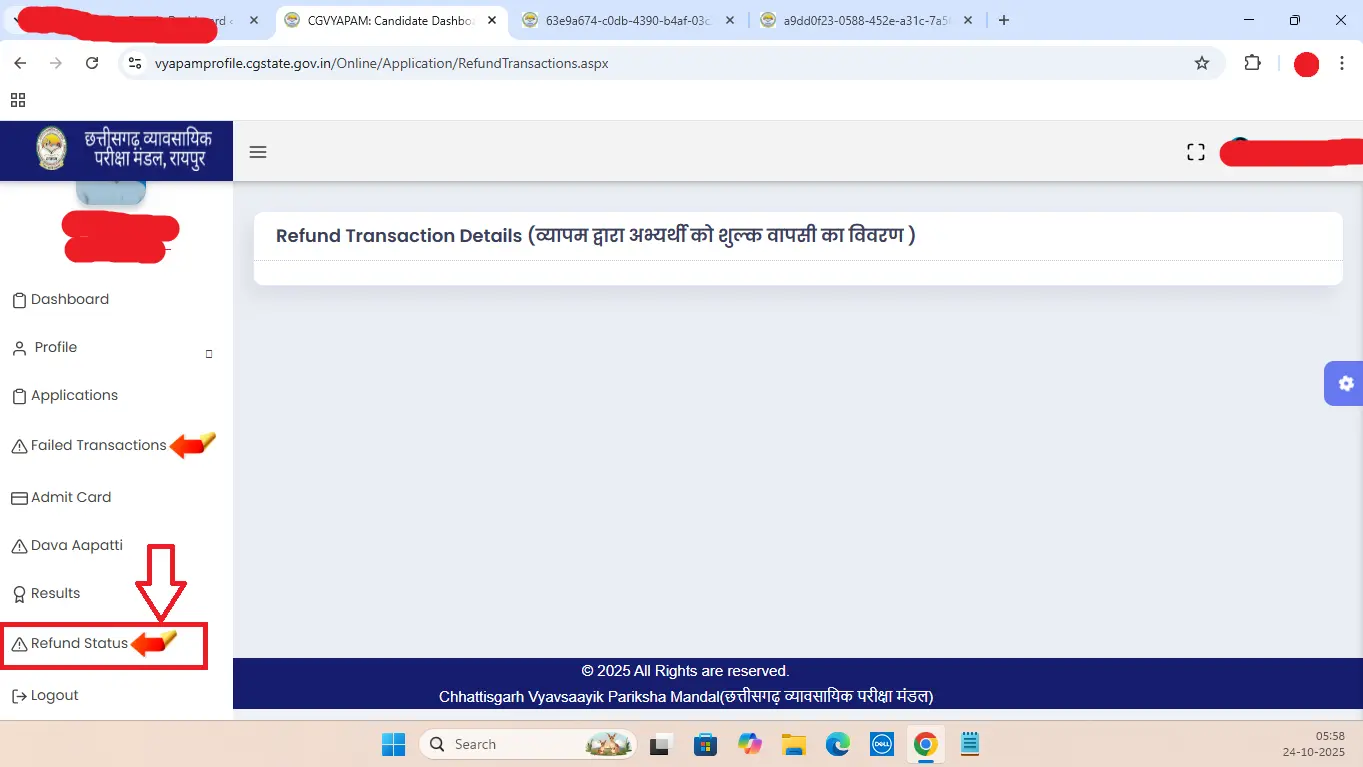Viewport: 1363px width, 767px height.
Task: Bookmark this page with the star icon
Action: tap(1201, 63)
